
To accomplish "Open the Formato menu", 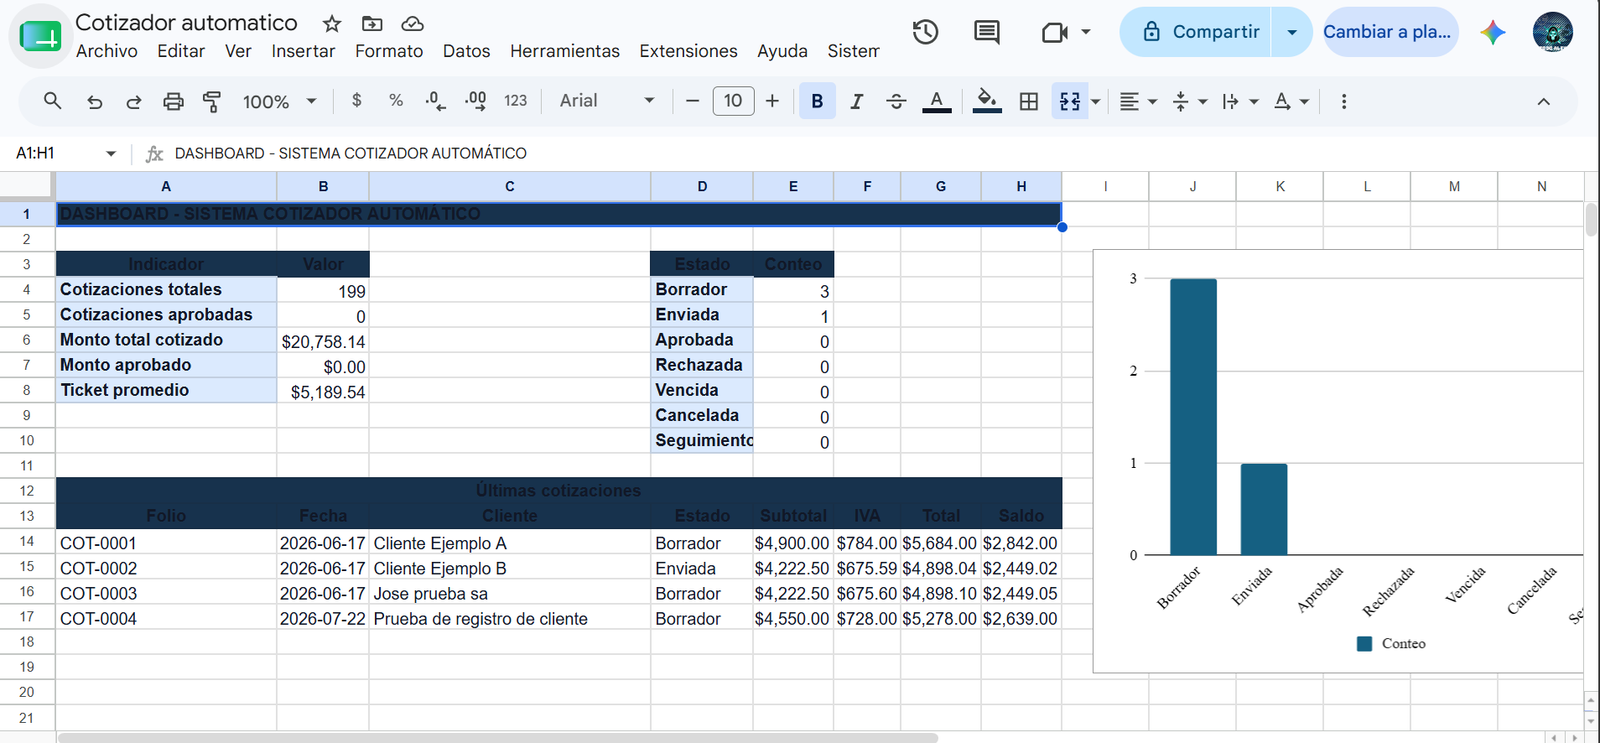I will (x=389, y=51).
